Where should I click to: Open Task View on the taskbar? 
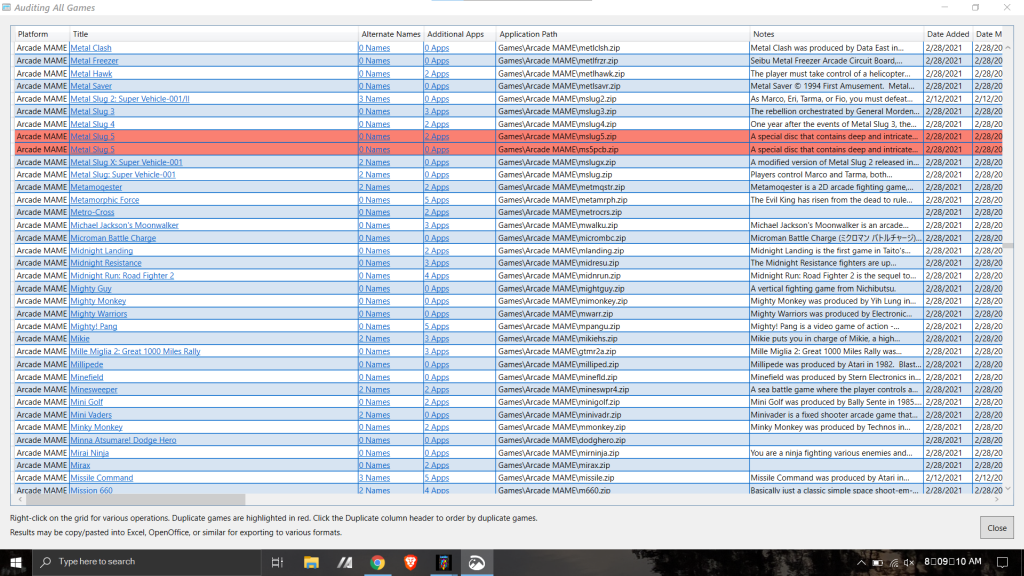pos(277,562)
